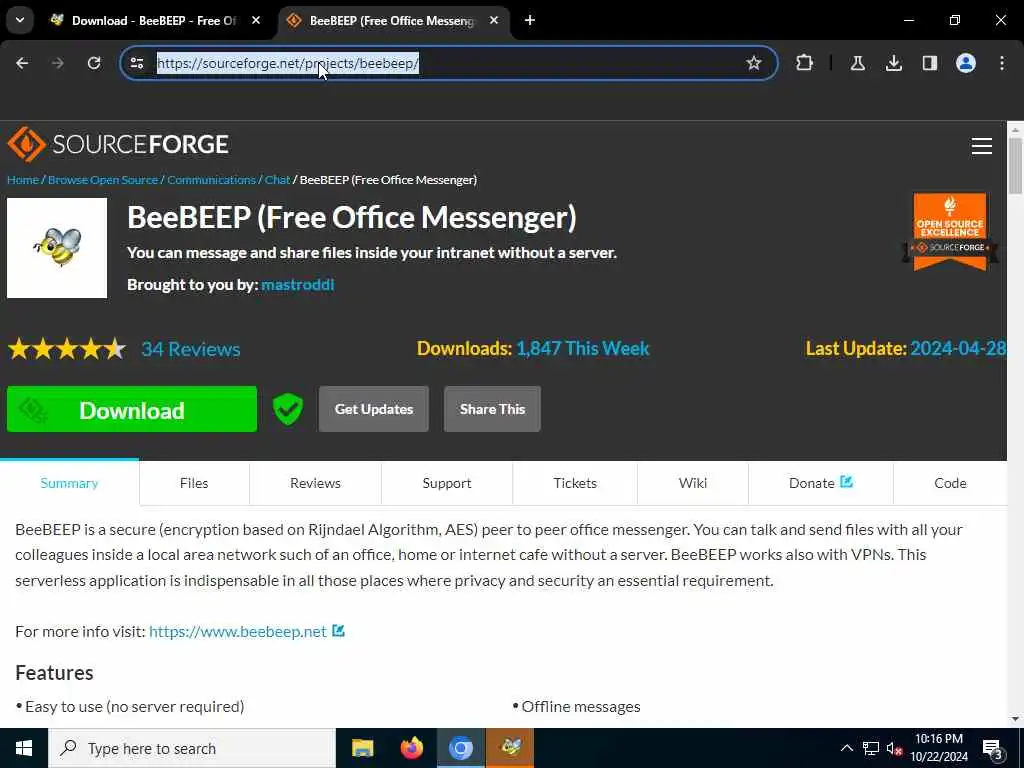Open the Support tab

point(447,483)
